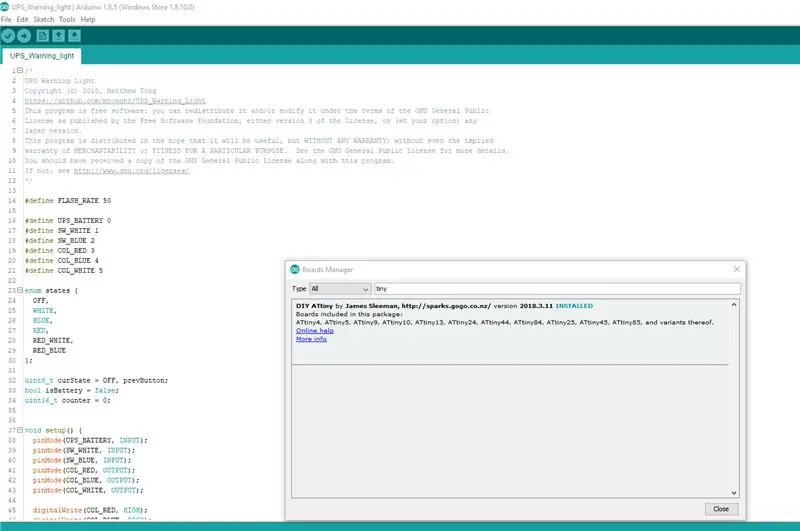Click the Boards Manager dialog logo icon
The image size is (800, 531).
[x=295, y=269]
